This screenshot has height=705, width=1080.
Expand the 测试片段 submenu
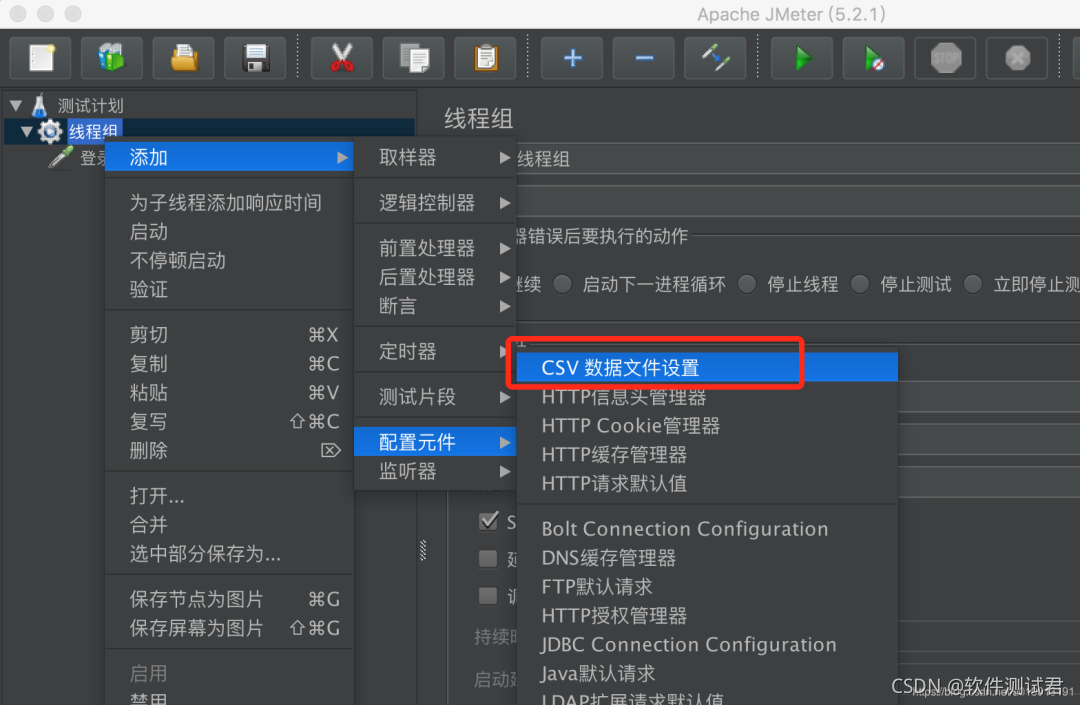[x=435, y=397]
